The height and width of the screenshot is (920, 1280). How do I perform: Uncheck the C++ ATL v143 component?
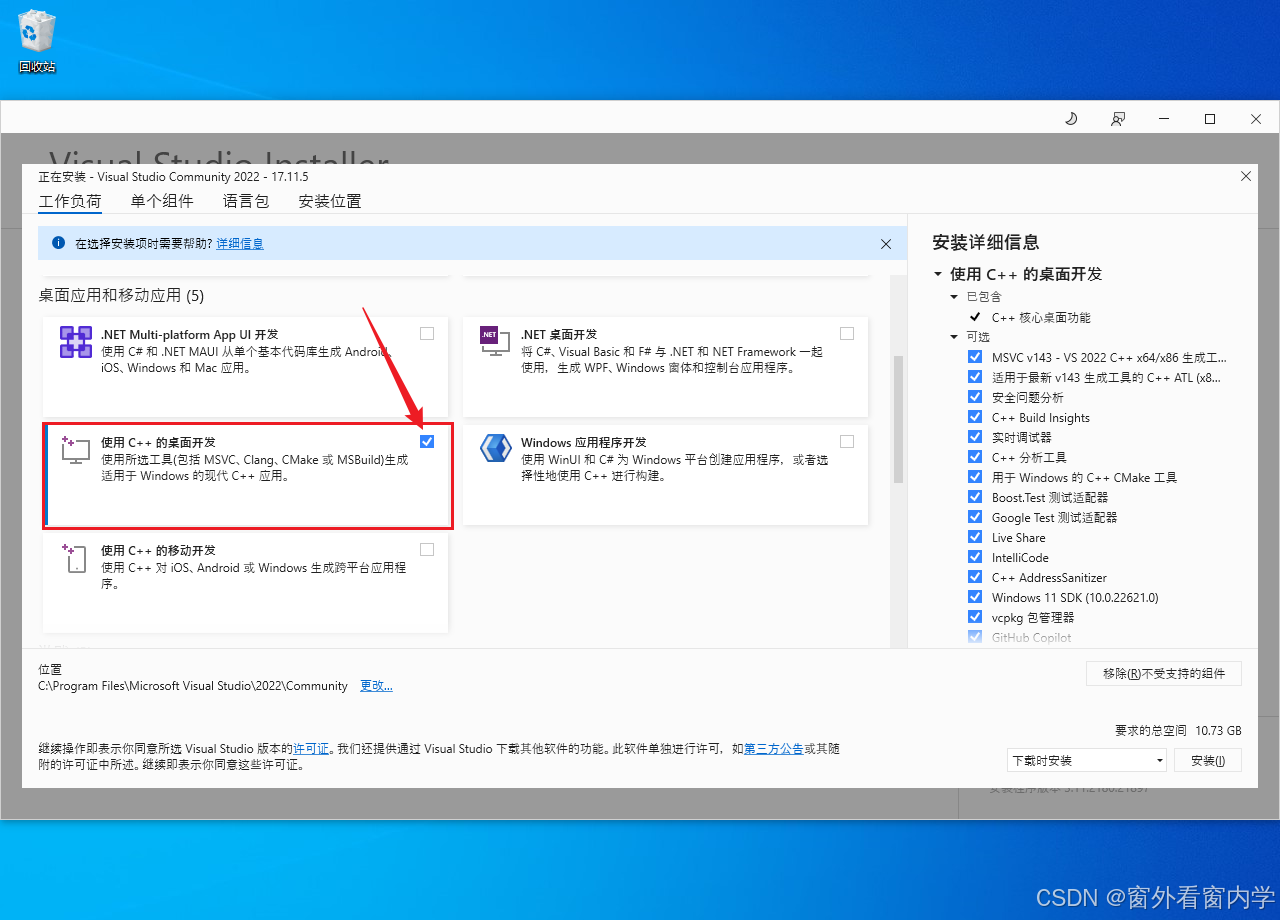pos(975,377)
